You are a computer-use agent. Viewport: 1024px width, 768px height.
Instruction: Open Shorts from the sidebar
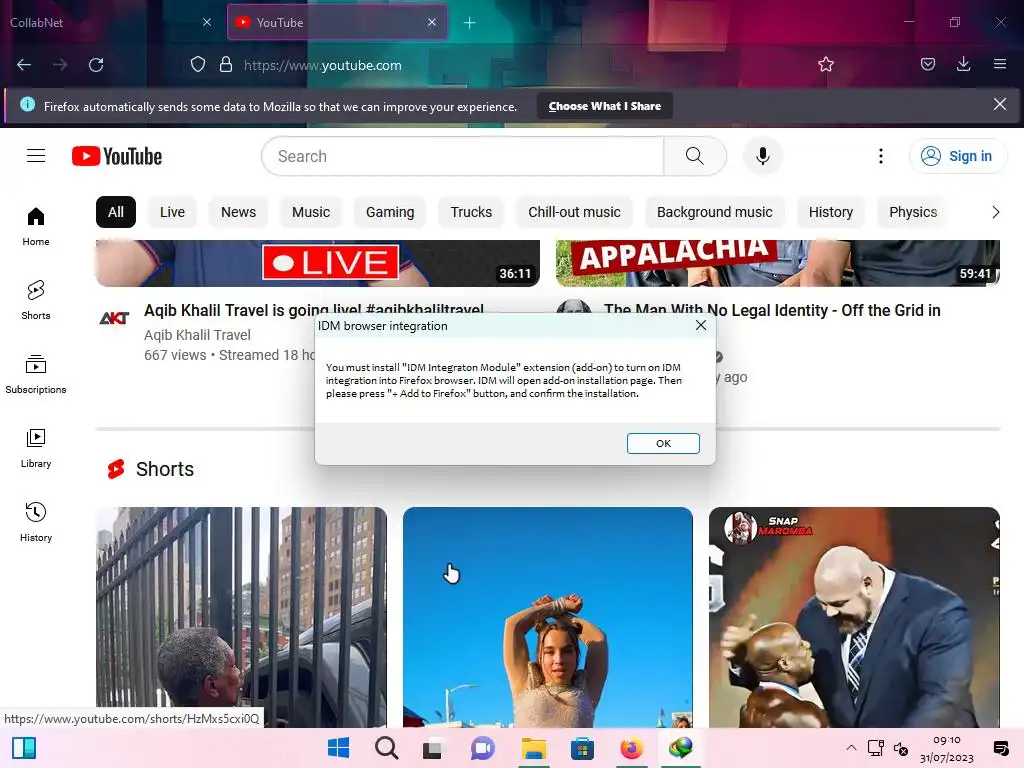pos(36,300)
